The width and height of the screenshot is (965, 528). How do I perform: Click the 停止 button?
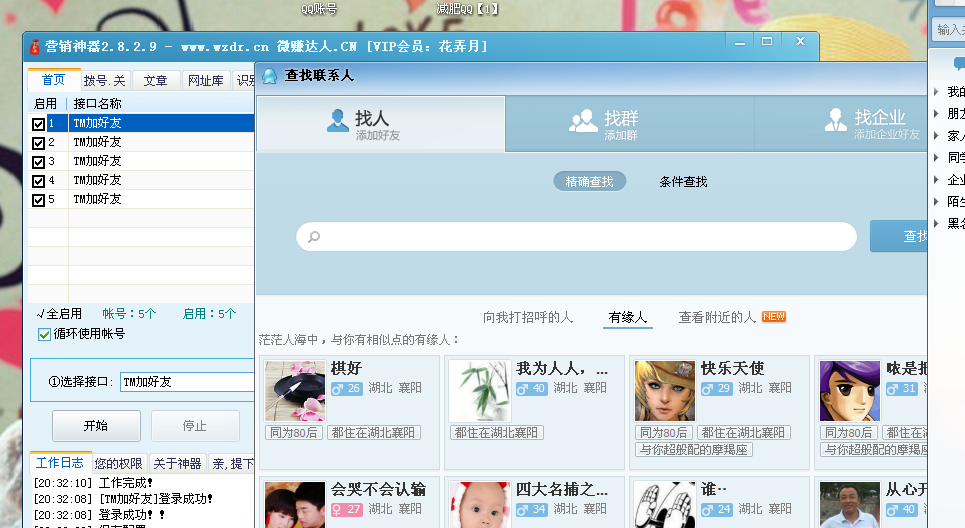coord(195,426)
